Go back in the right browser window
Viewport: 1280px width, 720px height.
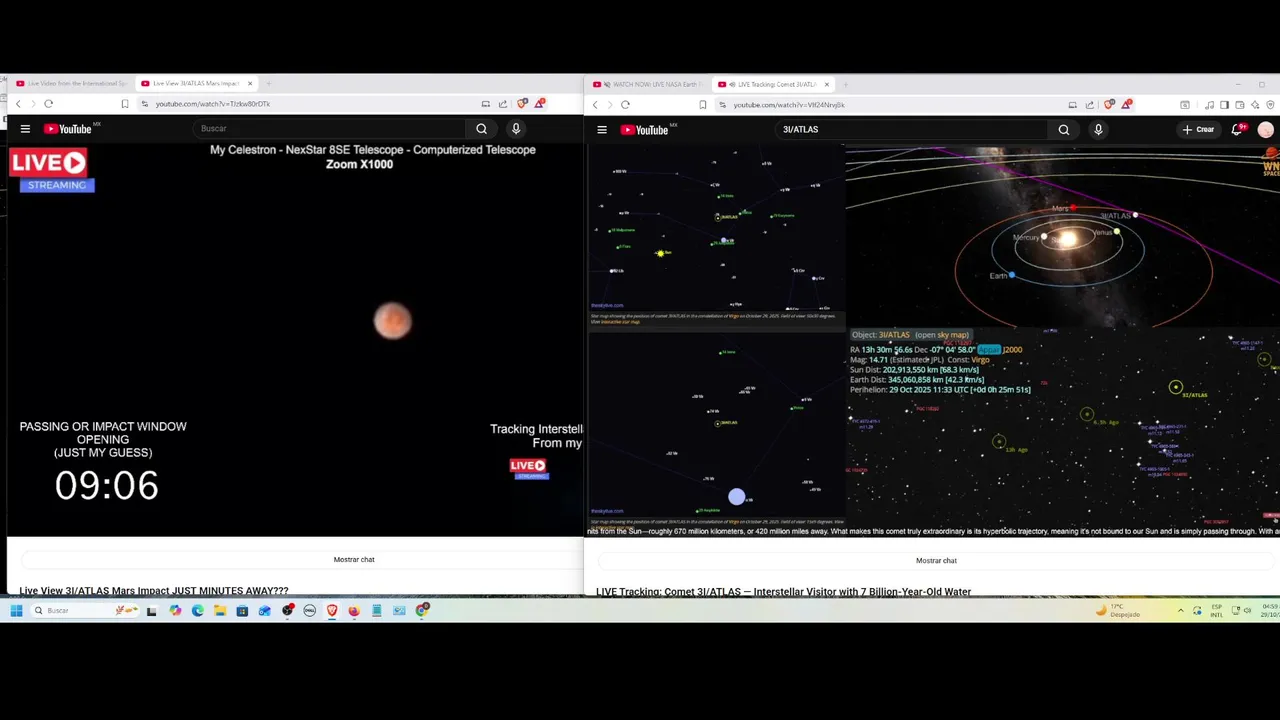[595, 105]
